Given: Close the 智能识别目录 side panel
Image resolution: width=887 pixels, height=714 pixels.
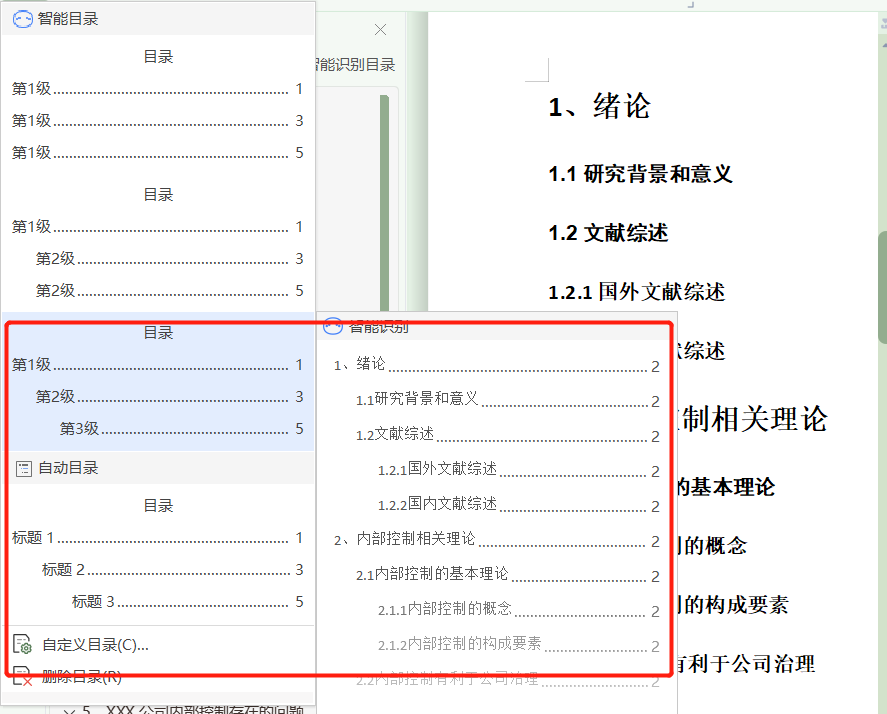Looking at the screenshot, I should pyautogui.click(x=381, y=29).
